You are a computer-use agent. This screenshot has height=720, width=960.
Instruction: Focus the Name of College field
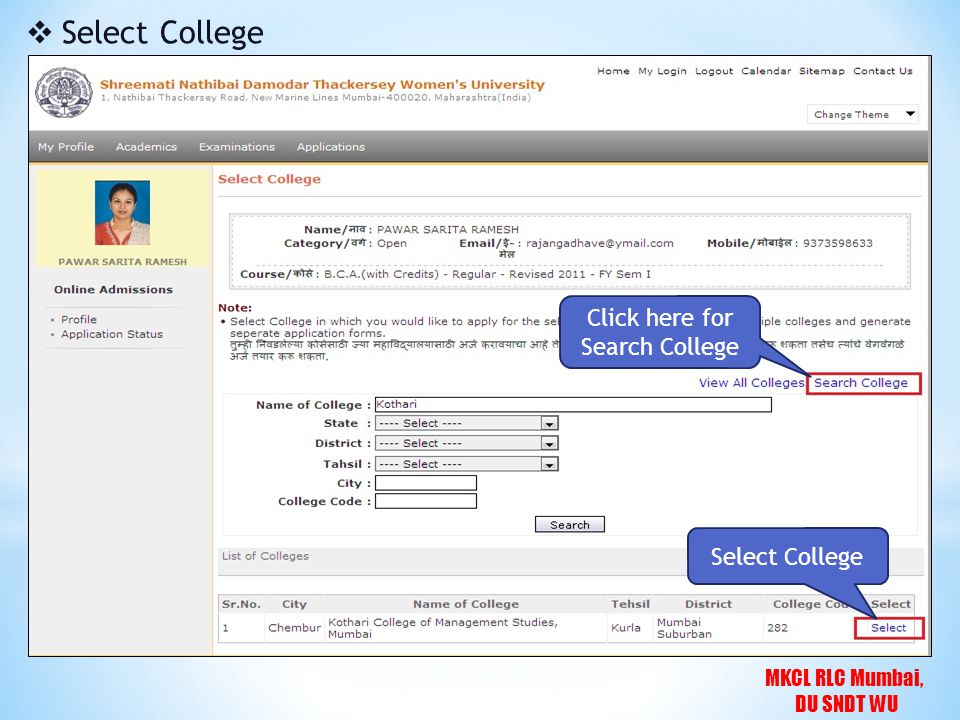573,404
